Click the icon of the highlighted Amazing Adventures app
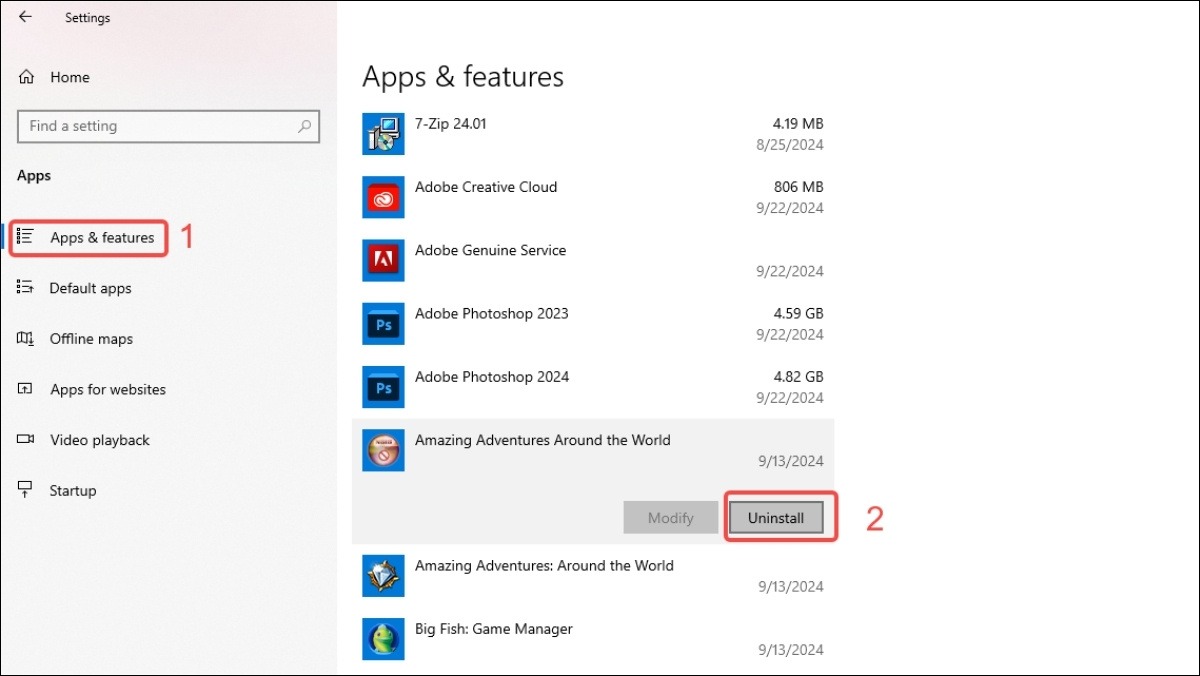Viewport: 1200px width, 676px height. click(x=383, y=450)
